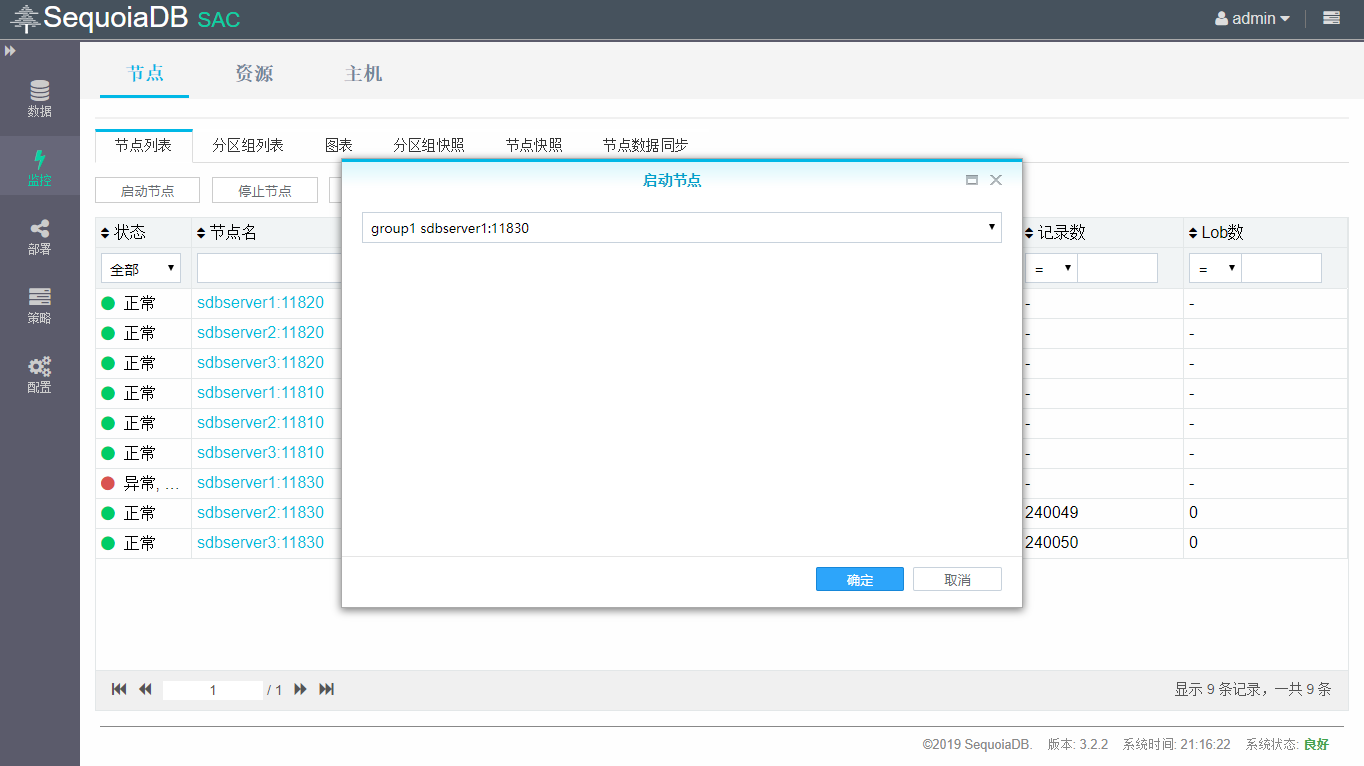
Task: Click the record count 240050
Action: click(1051, 542)
